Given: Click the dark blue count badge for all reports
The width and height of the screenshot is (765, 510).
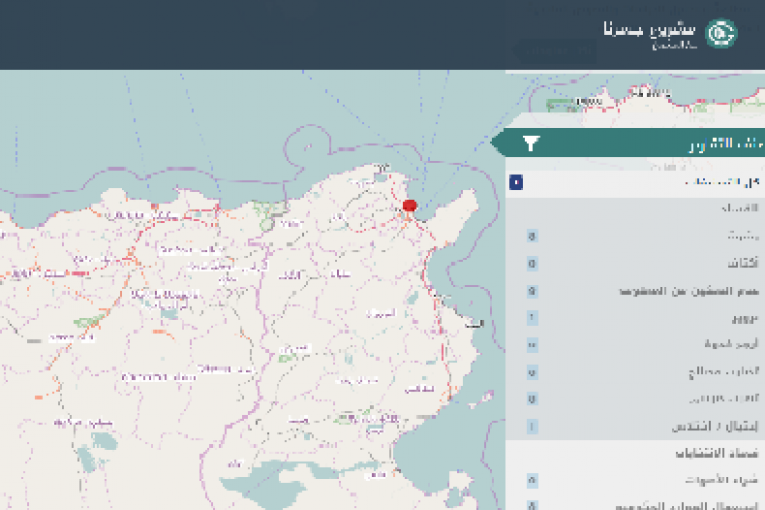Looking at the screenshot, I should pos(516,182).
